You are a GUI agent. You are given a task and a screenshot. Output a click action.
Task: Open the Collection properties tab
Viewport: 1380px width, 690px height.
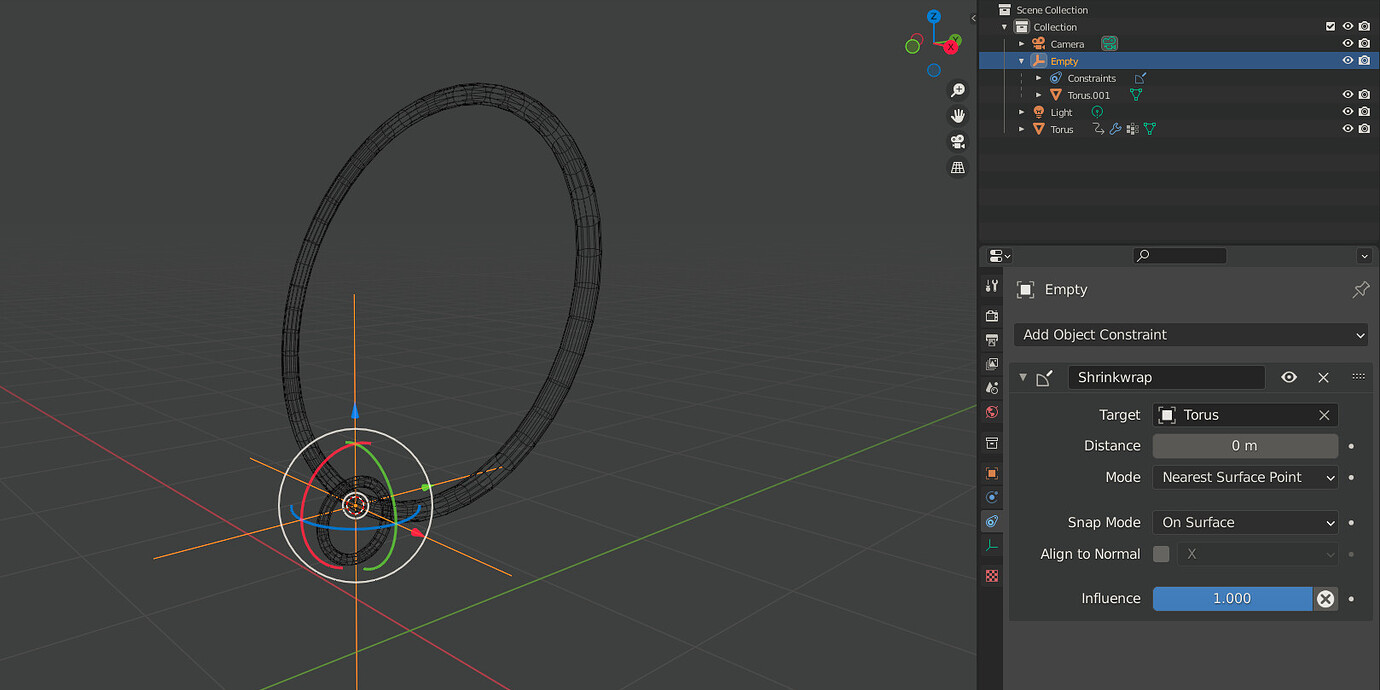(991, 443)
